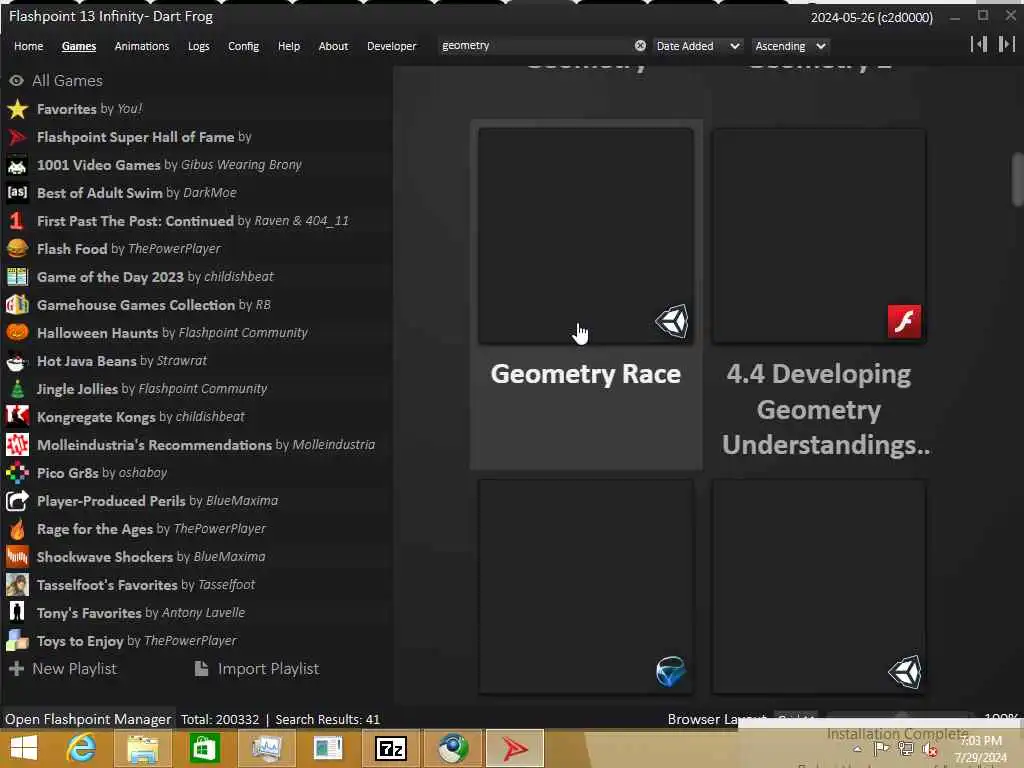Click the Pico Gr8s pixel icon
Viewport: 1024px width, 768px height.
17,473
